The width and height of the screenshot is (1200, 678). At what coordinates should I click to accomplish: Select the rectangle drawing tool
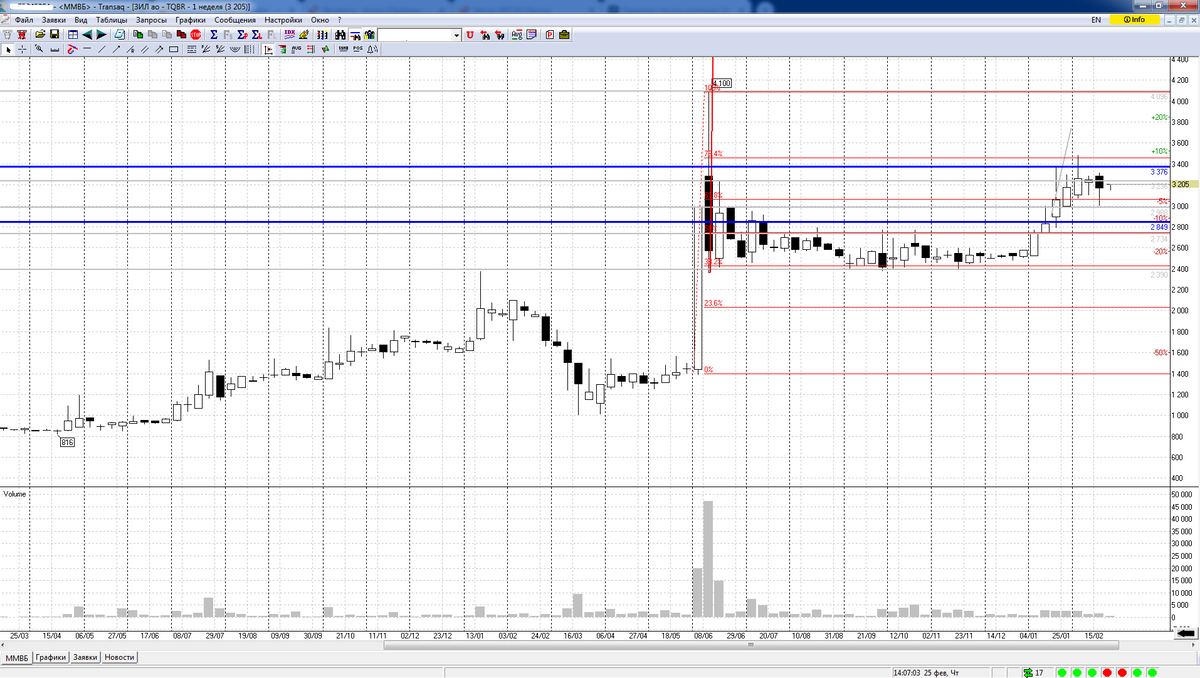[x=174, y=49]
